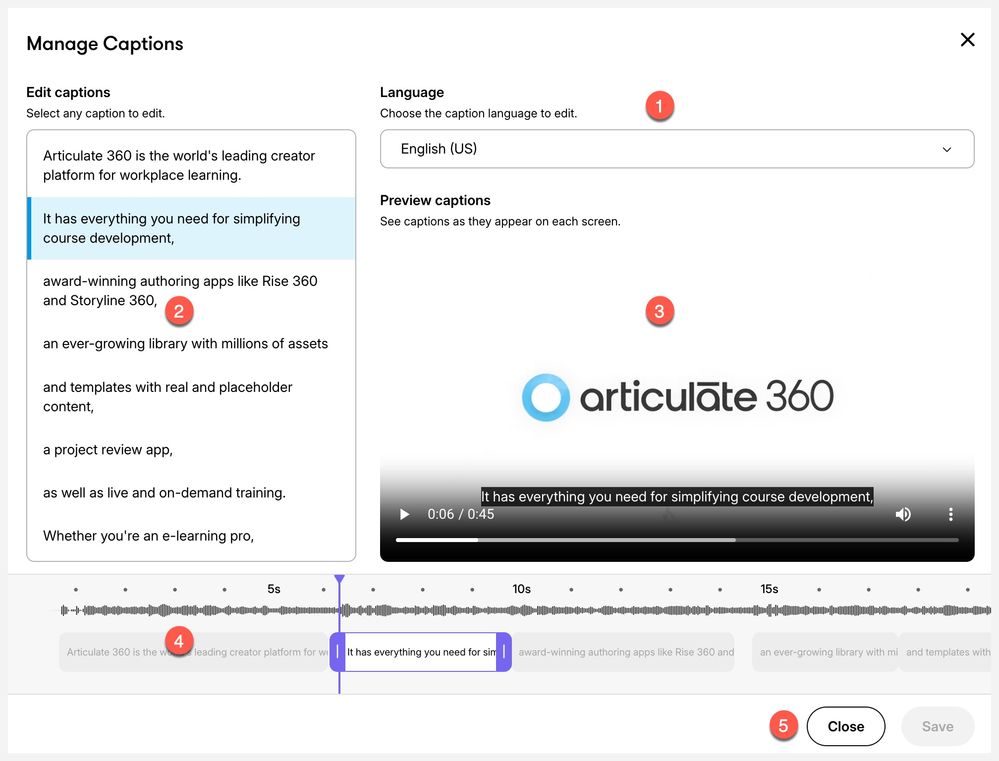Select timeline clip 'award-winning authoring apps'
Image resolution: width=999 pixels, height=761 pixels.
[x=623, y=652]
